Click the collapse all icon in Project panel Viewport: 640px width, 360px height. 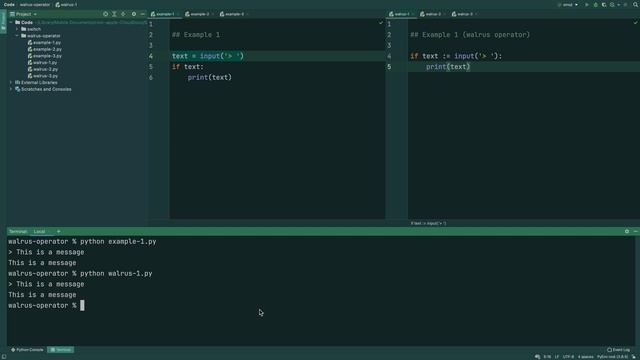[123, 14]
